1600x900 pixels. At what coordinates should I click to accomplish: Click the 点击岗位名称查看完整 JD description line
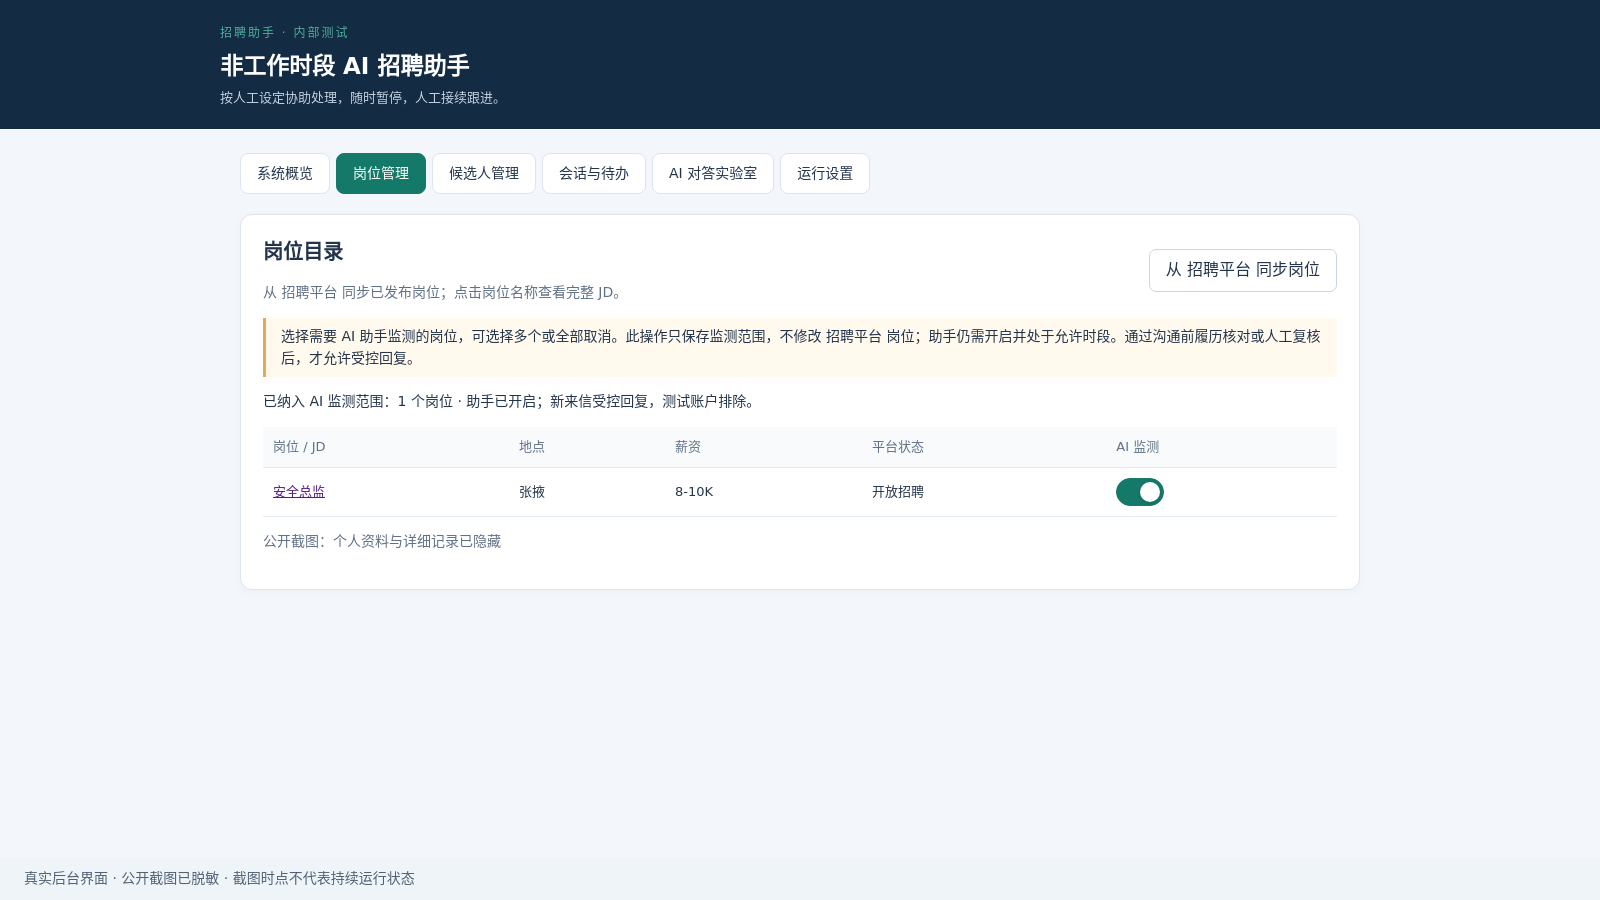pyautogui.click(x=445, y=292)
